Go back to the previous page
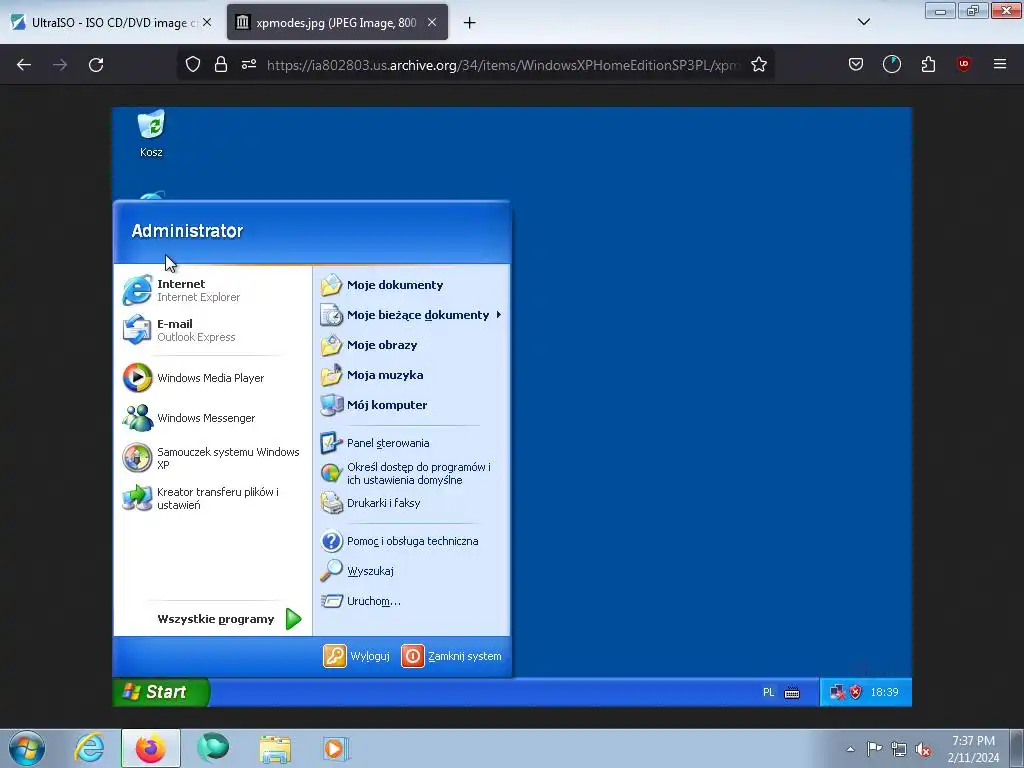Image resolution: width=1024 pixels, height=768 pixels. click(24, 65)
